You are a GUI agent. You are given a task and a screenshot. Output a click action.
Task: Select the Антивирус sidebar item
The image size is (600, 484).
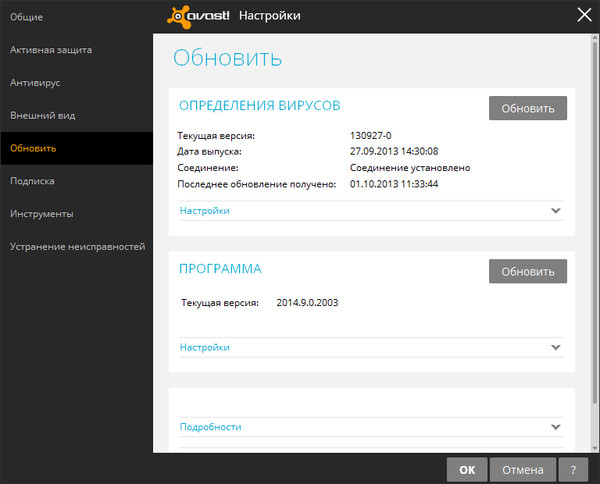(35, 82)
